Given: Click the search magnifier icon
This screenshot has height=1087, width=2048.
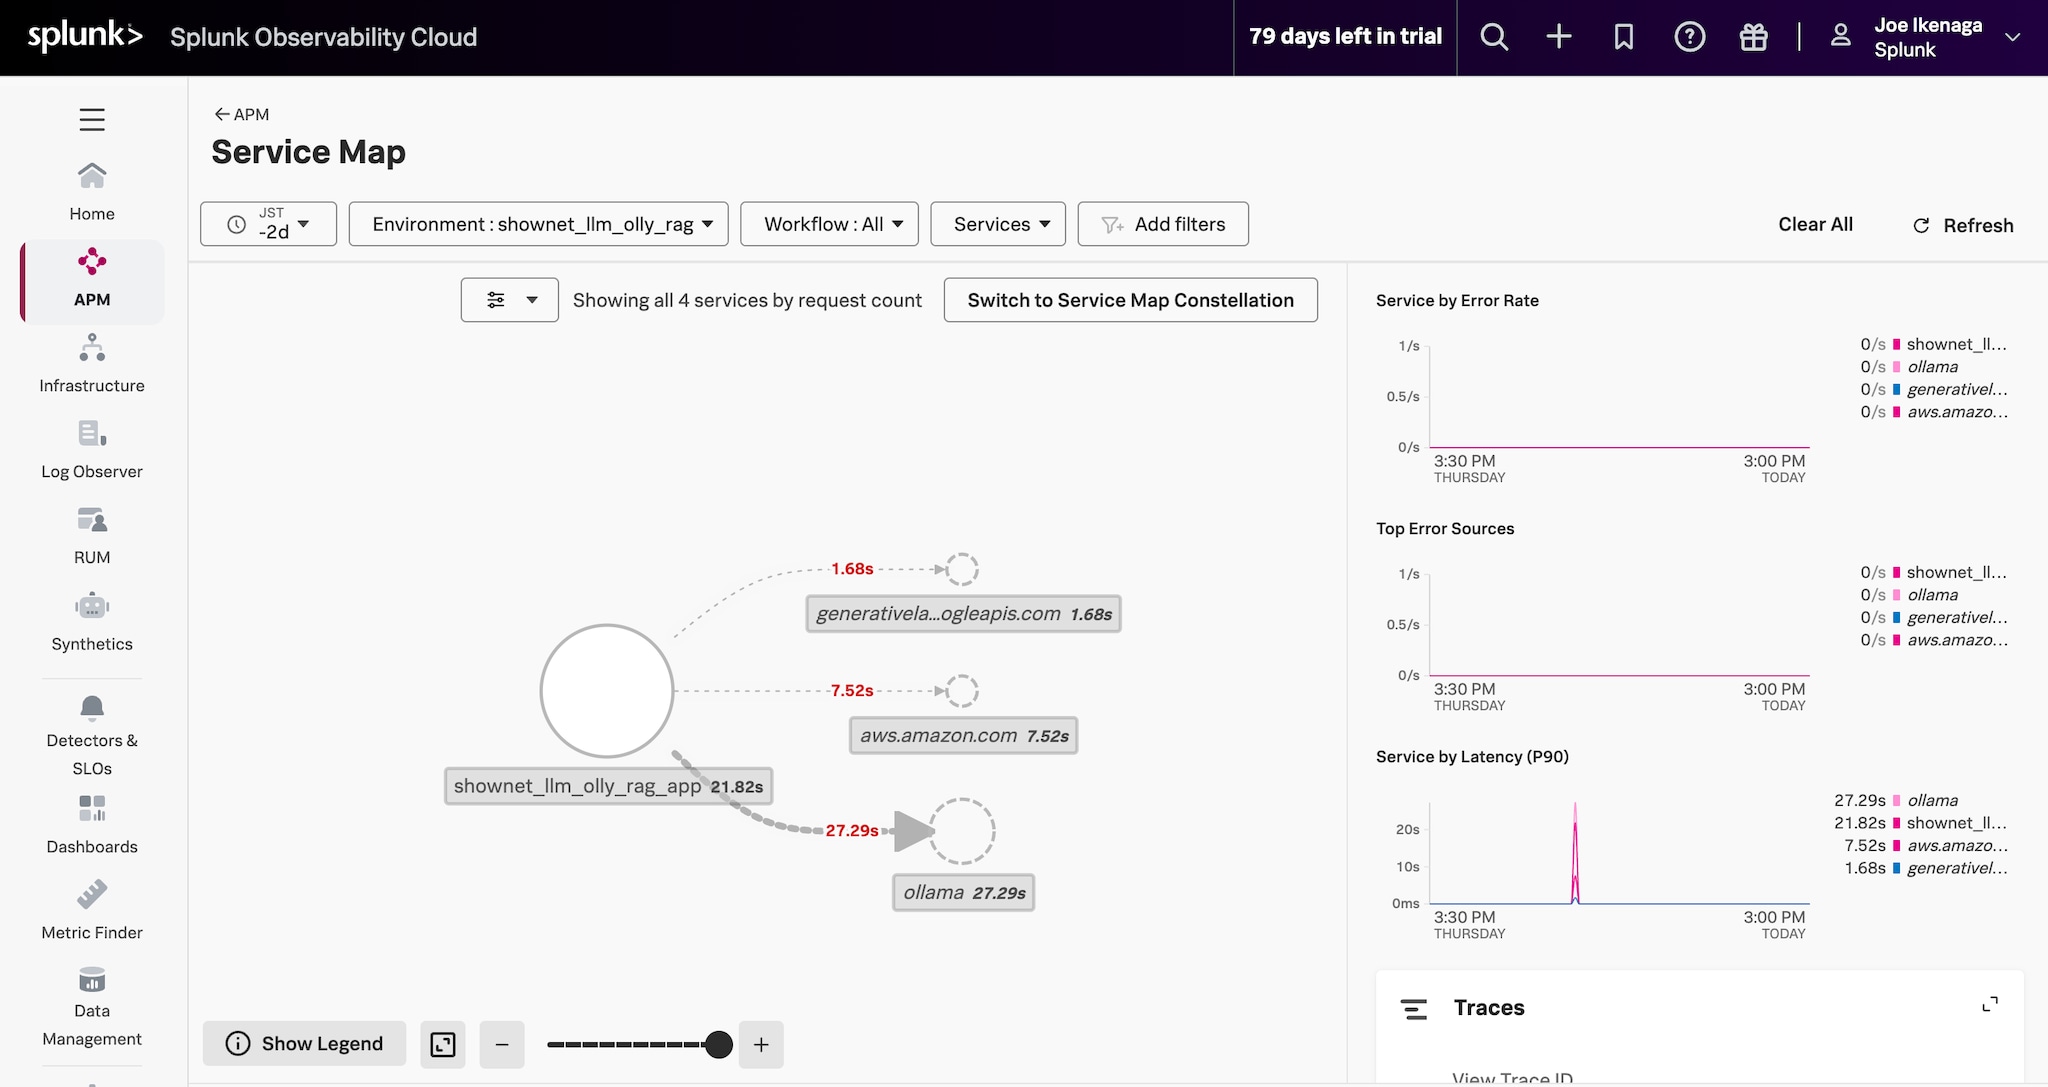Looking at the screenshot, I should [1494, 37].
